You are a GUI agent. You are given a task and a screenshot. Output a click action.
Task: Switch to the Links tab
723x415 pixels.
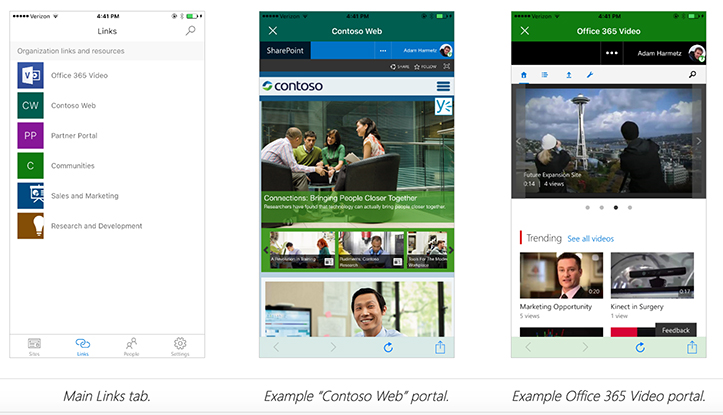tap(83, 347)
